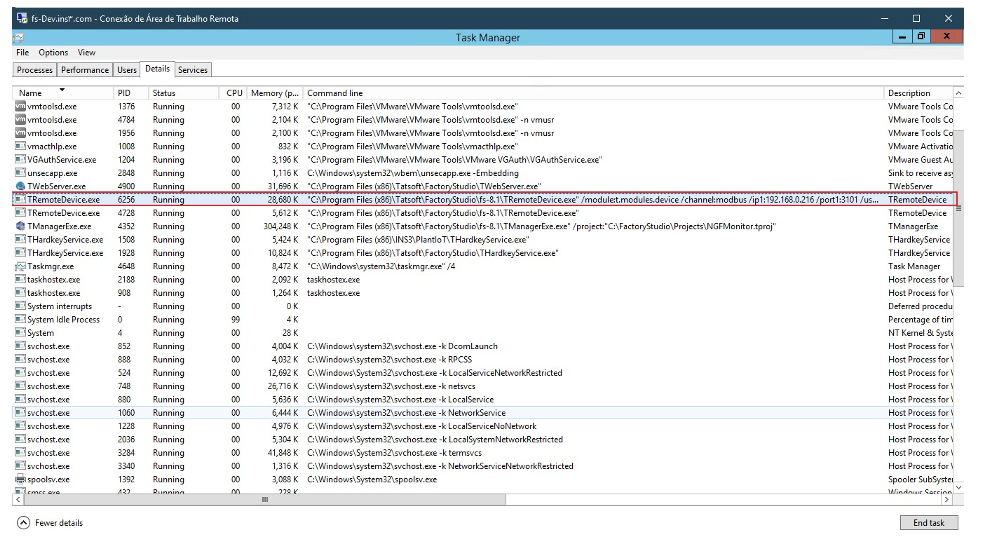Click the svchost.exe -k termsvcs command line
Image resolution: width=982 pixels, height=546 pixels.
[x=395, y=453]
